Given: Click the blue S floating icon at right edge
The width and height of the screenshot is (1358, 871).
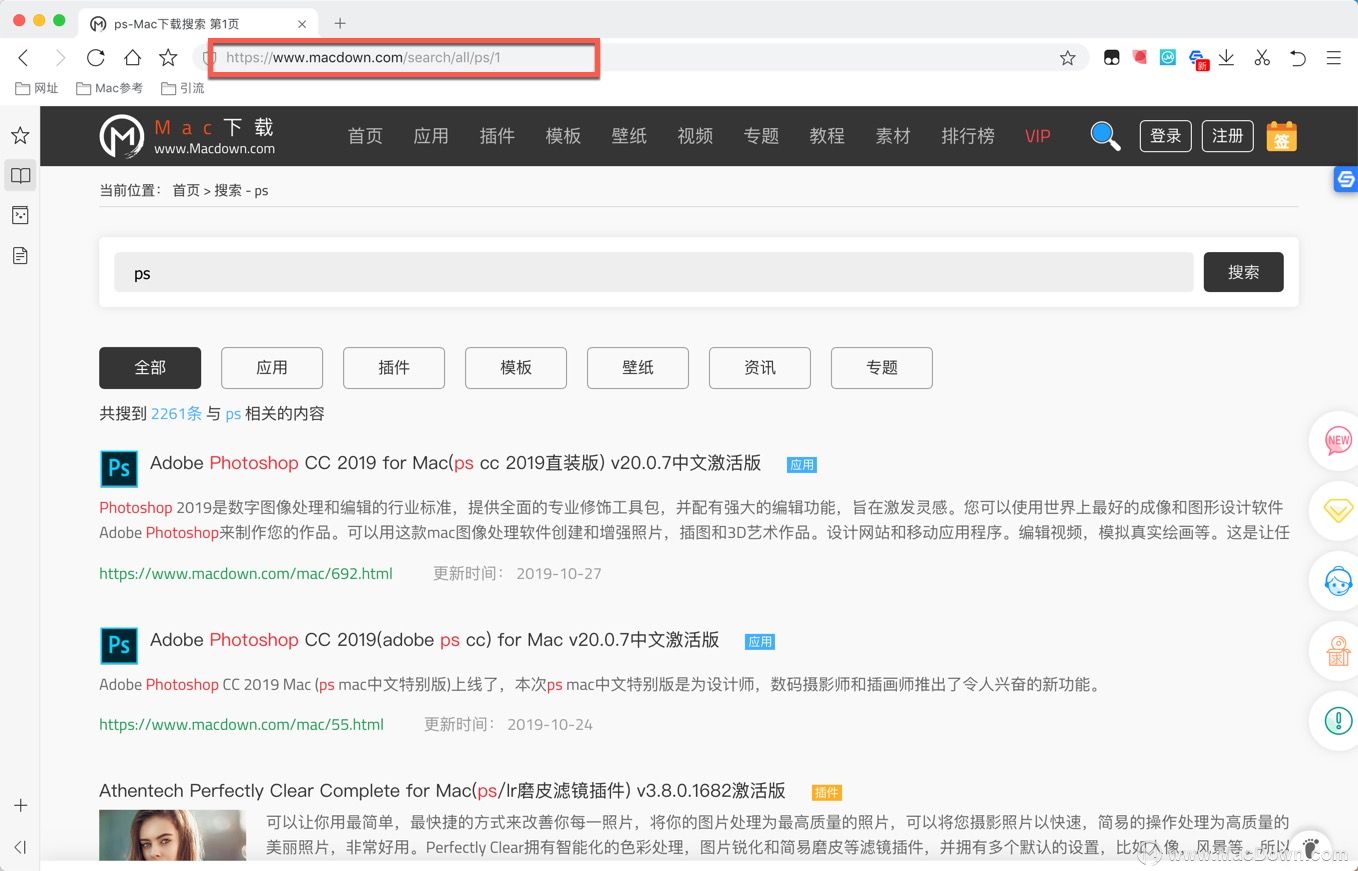Looking at the screenshot, I should tap(1346, 179).
